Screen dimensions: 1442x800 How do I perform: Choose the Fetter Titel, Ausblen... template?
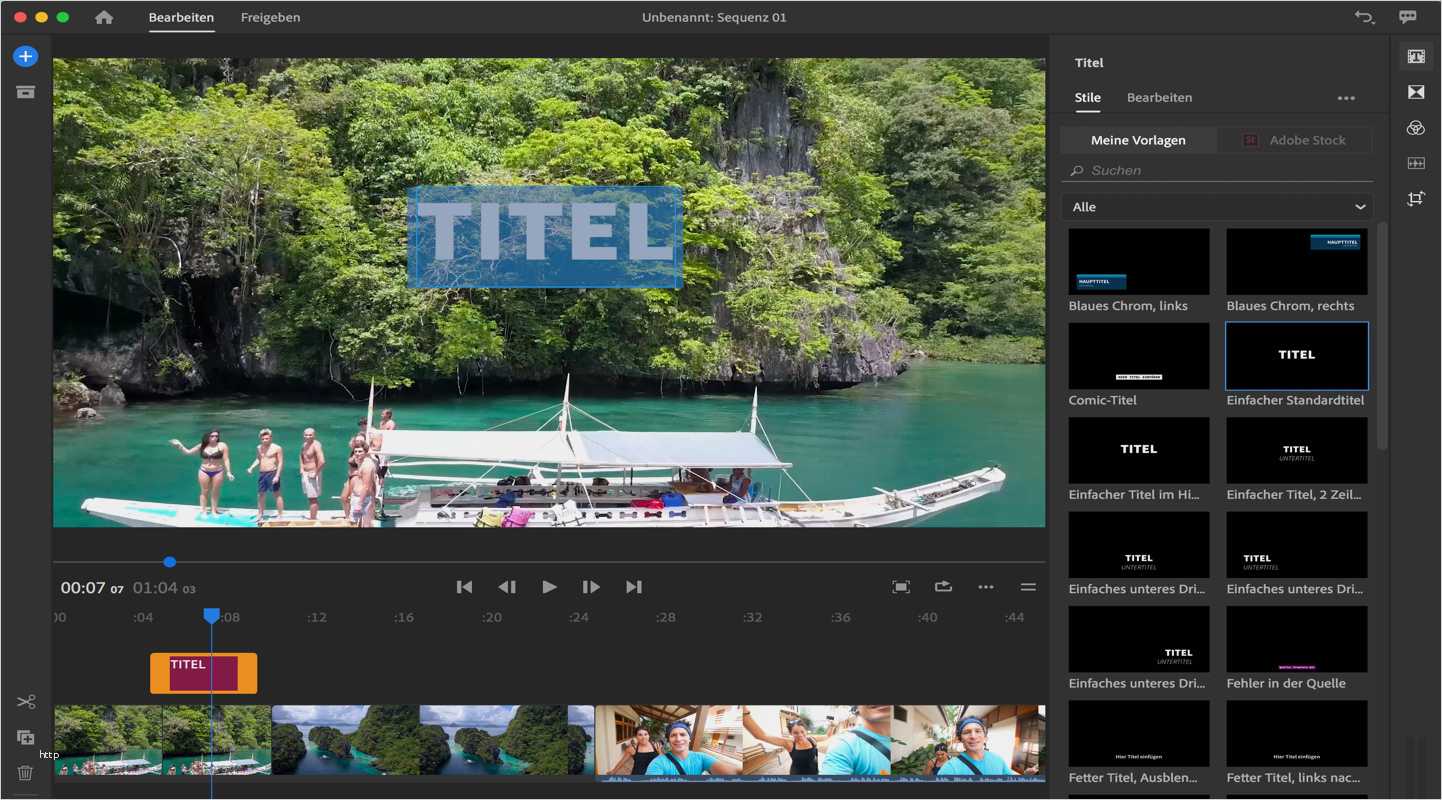pyautogui.click(x=1139, y=734)
